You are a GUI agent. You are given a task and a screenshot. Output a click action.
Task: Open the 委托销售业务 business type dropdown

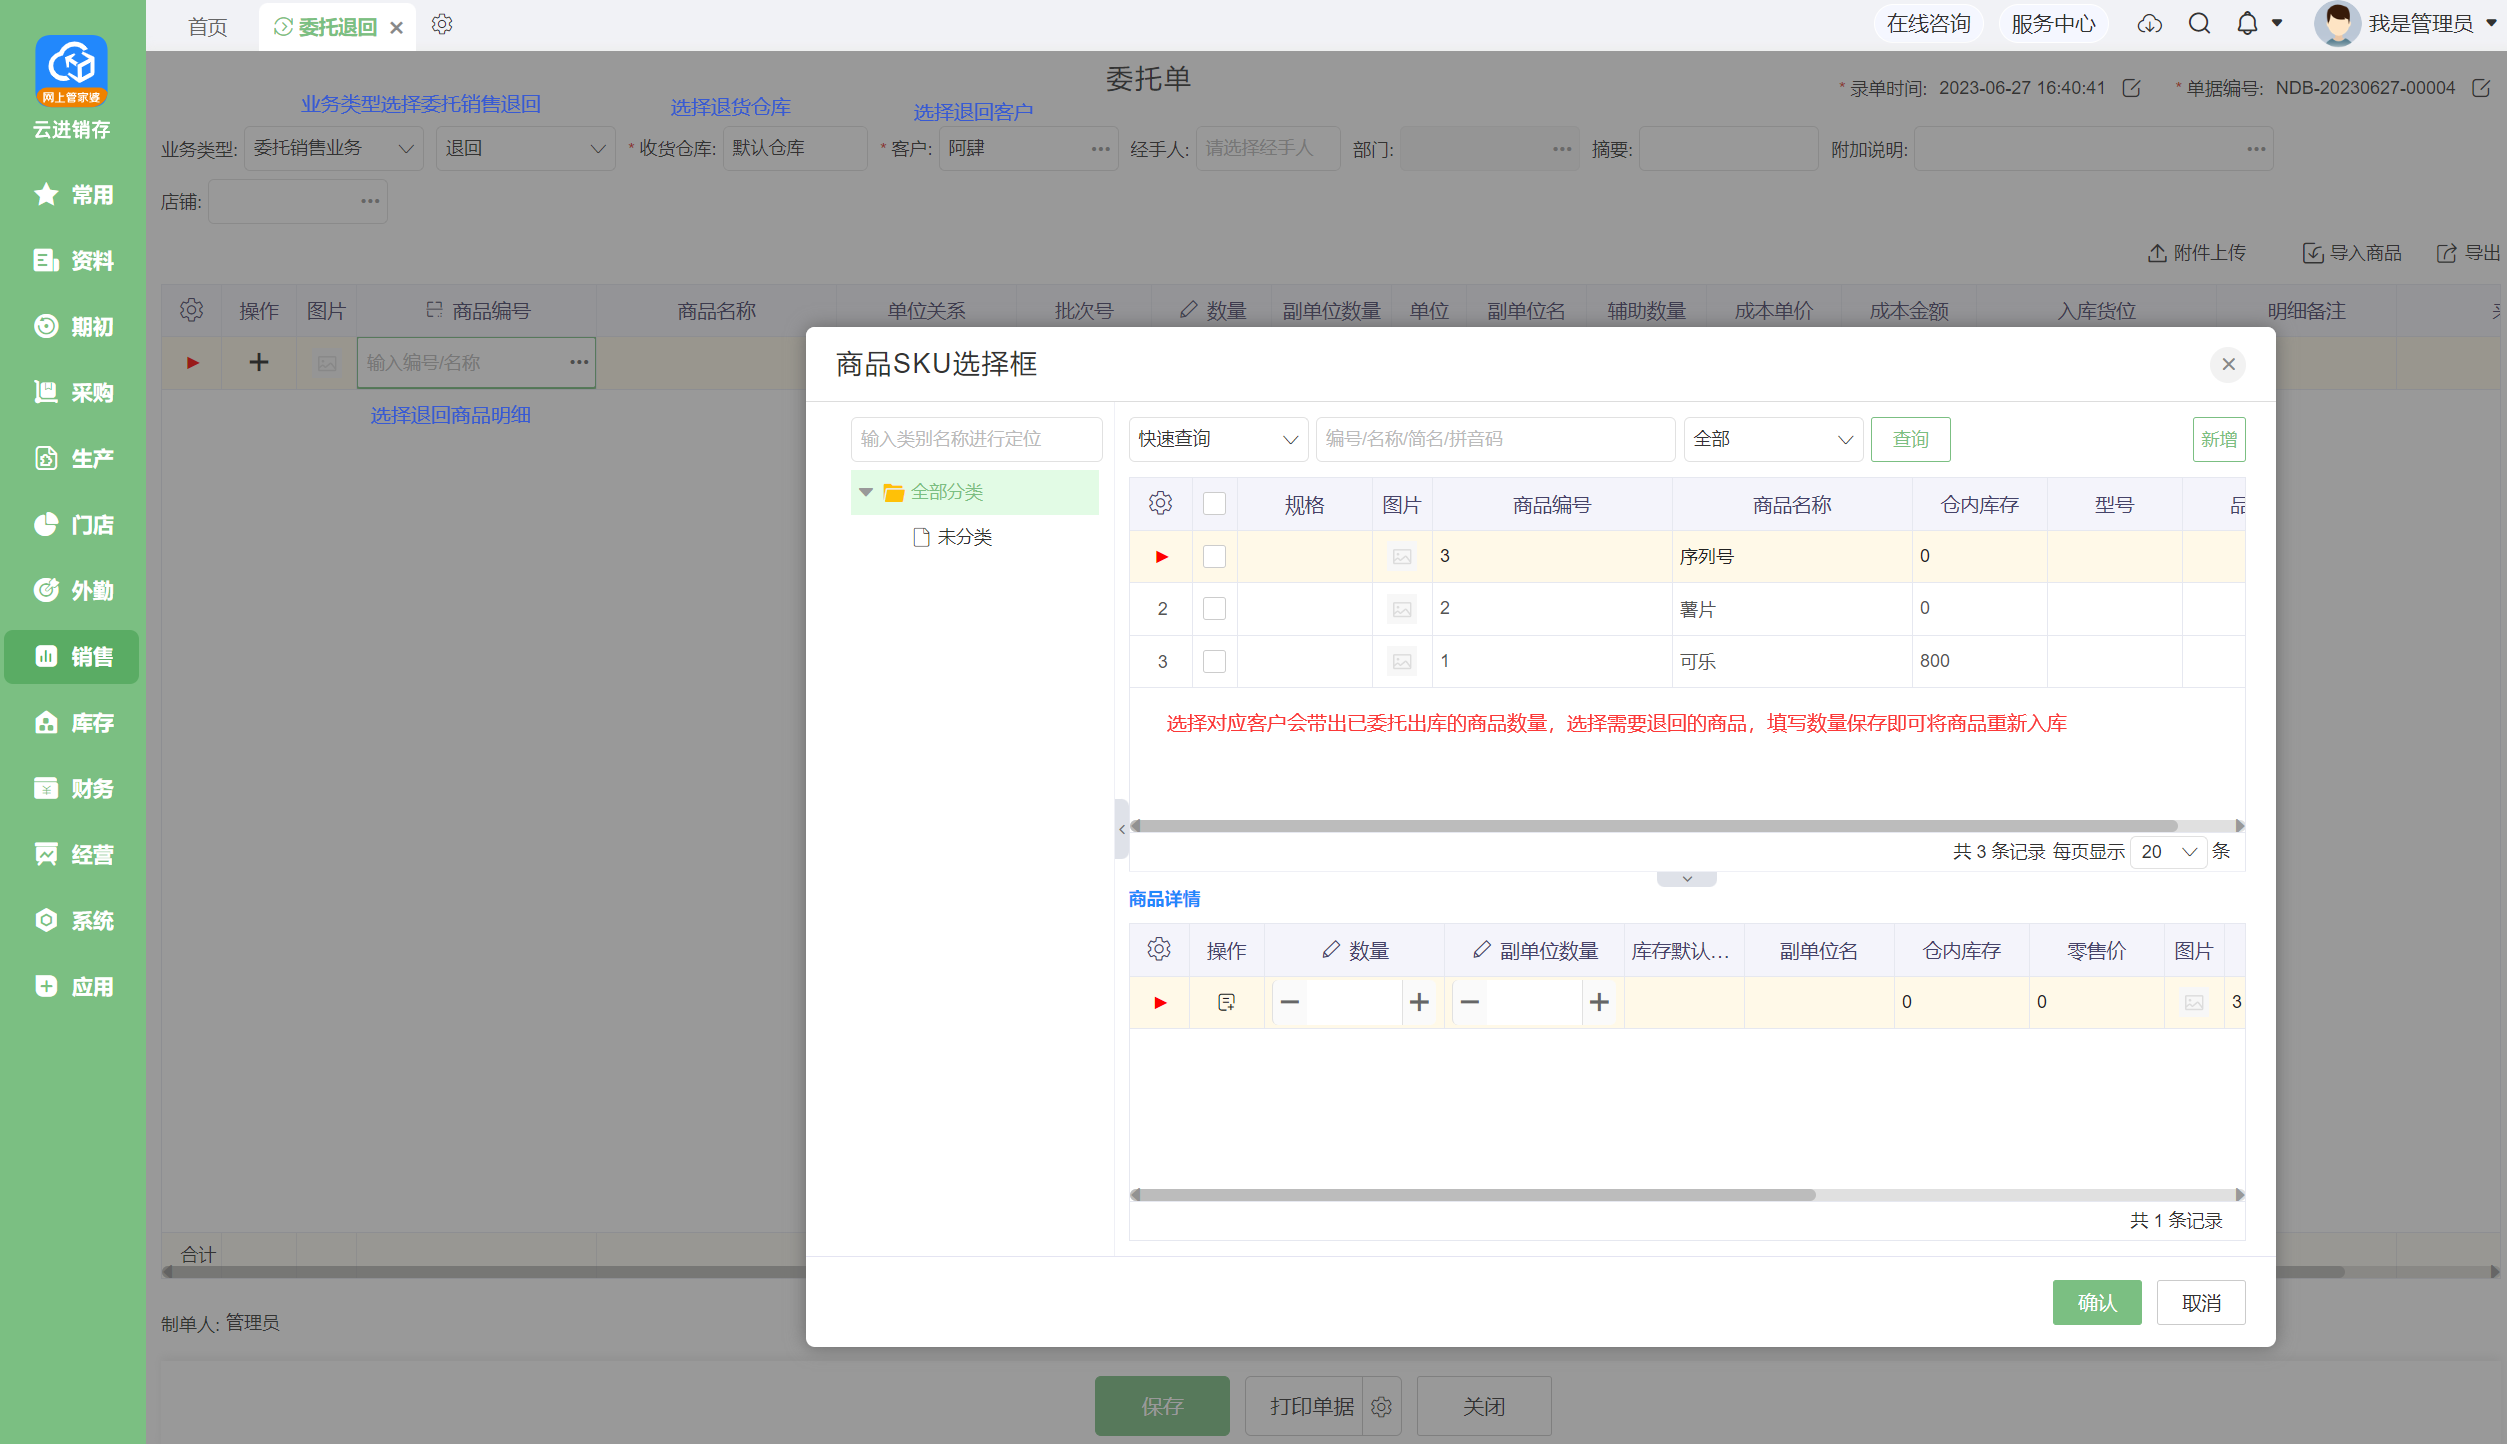coord(334,148)
